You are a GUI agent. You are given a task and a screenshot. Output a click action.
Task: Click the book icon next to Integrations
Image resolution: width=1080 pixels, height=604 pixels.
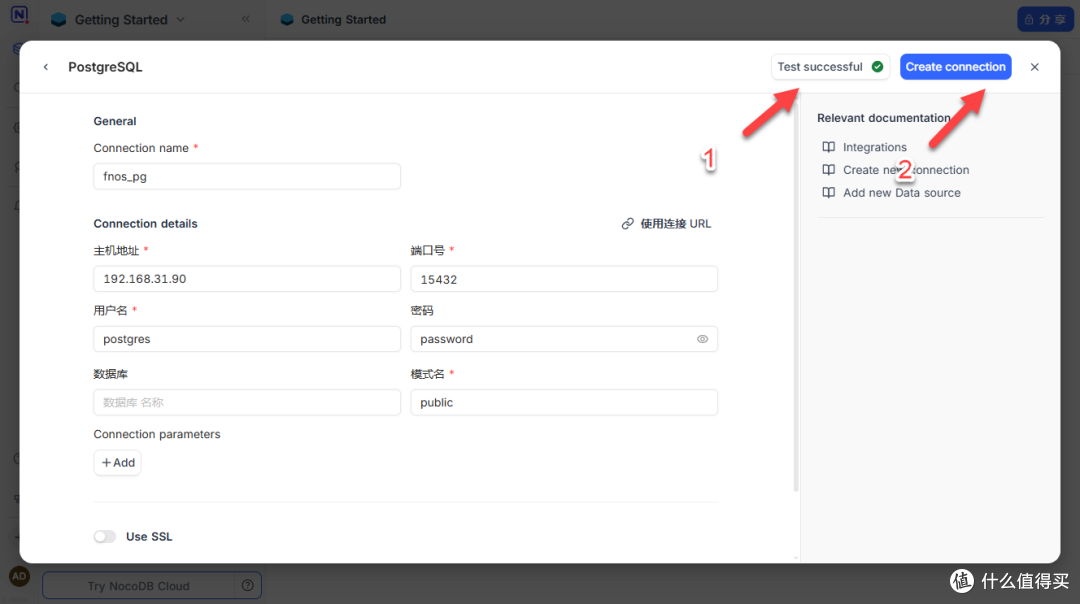(829, 147)
